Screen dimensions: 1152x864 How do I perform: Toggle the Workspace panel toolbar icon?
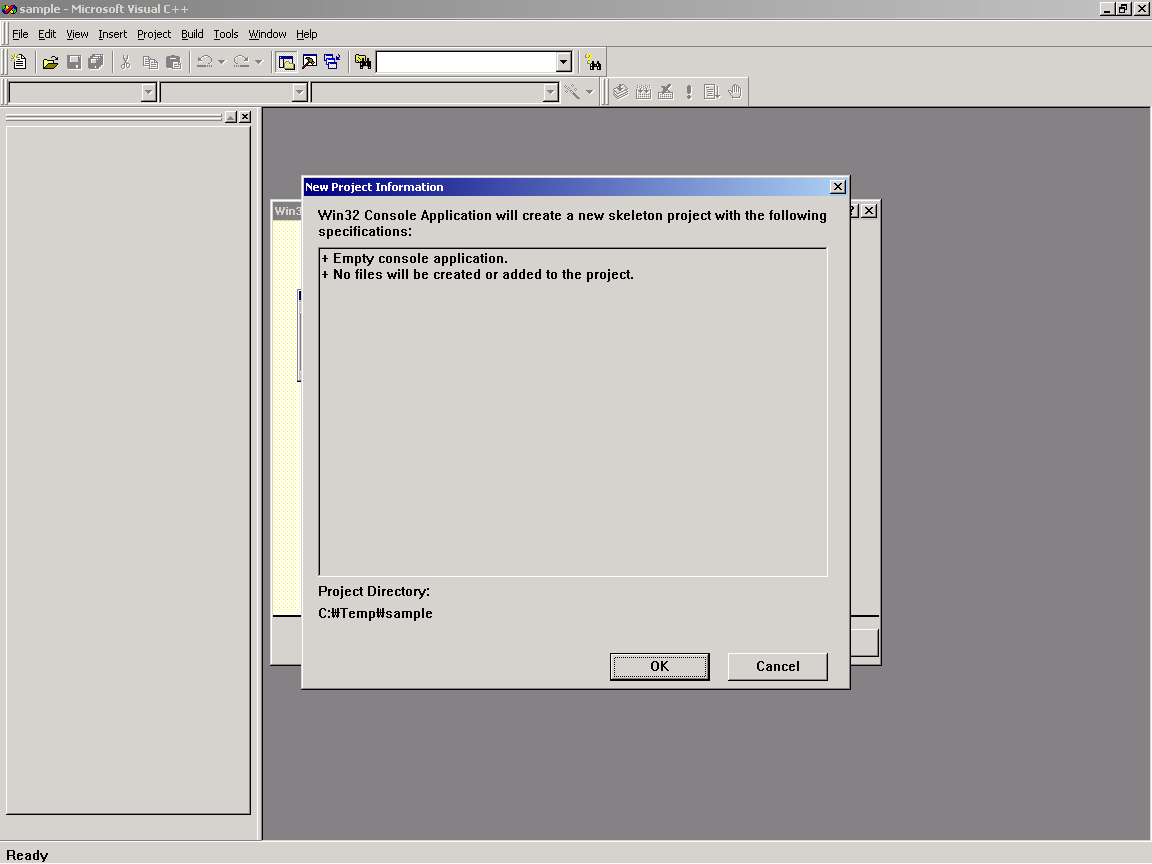286,62
